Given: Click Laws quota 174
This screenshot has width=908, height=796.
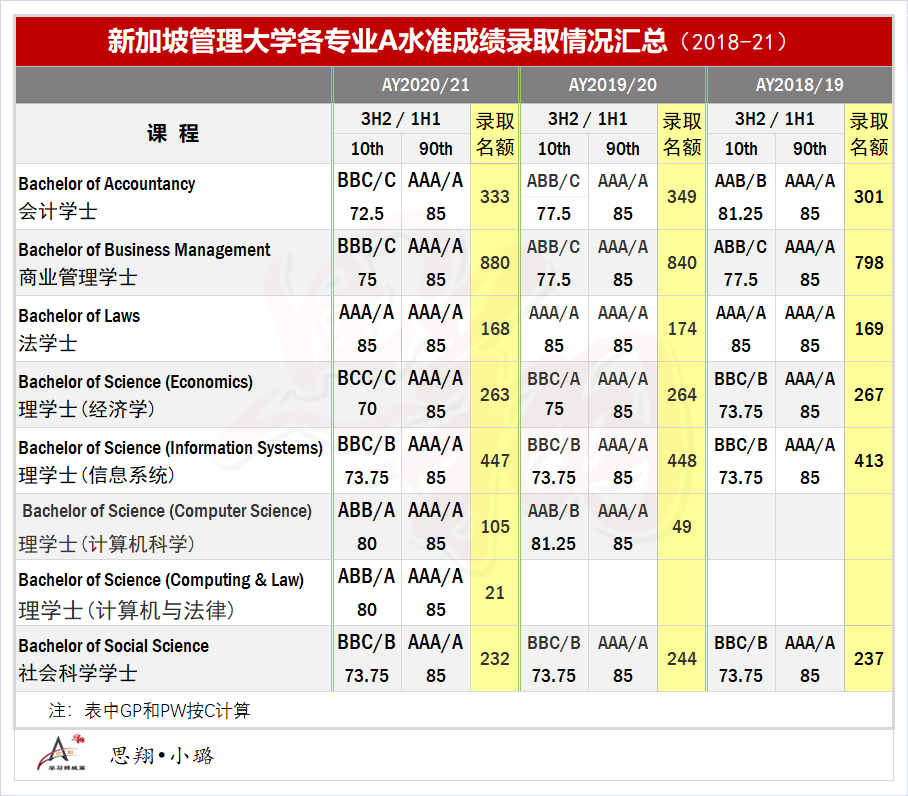Looking at the screenshot, I should 682,329.
